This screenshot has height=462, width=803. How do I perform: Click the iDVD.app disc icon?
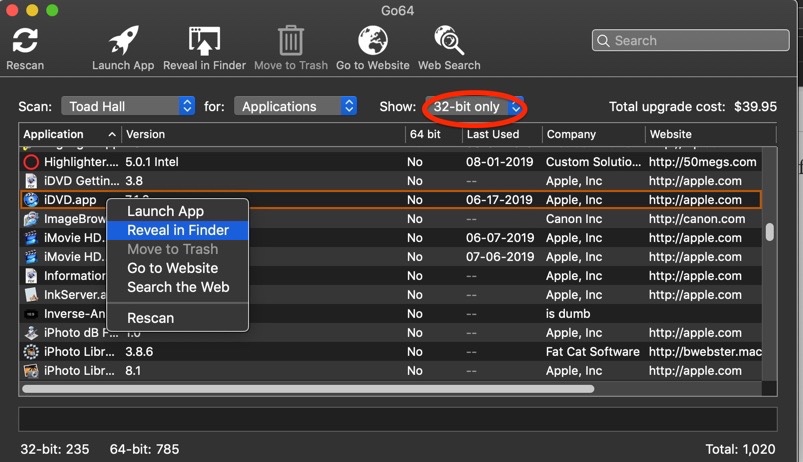(x=31, y=200)
